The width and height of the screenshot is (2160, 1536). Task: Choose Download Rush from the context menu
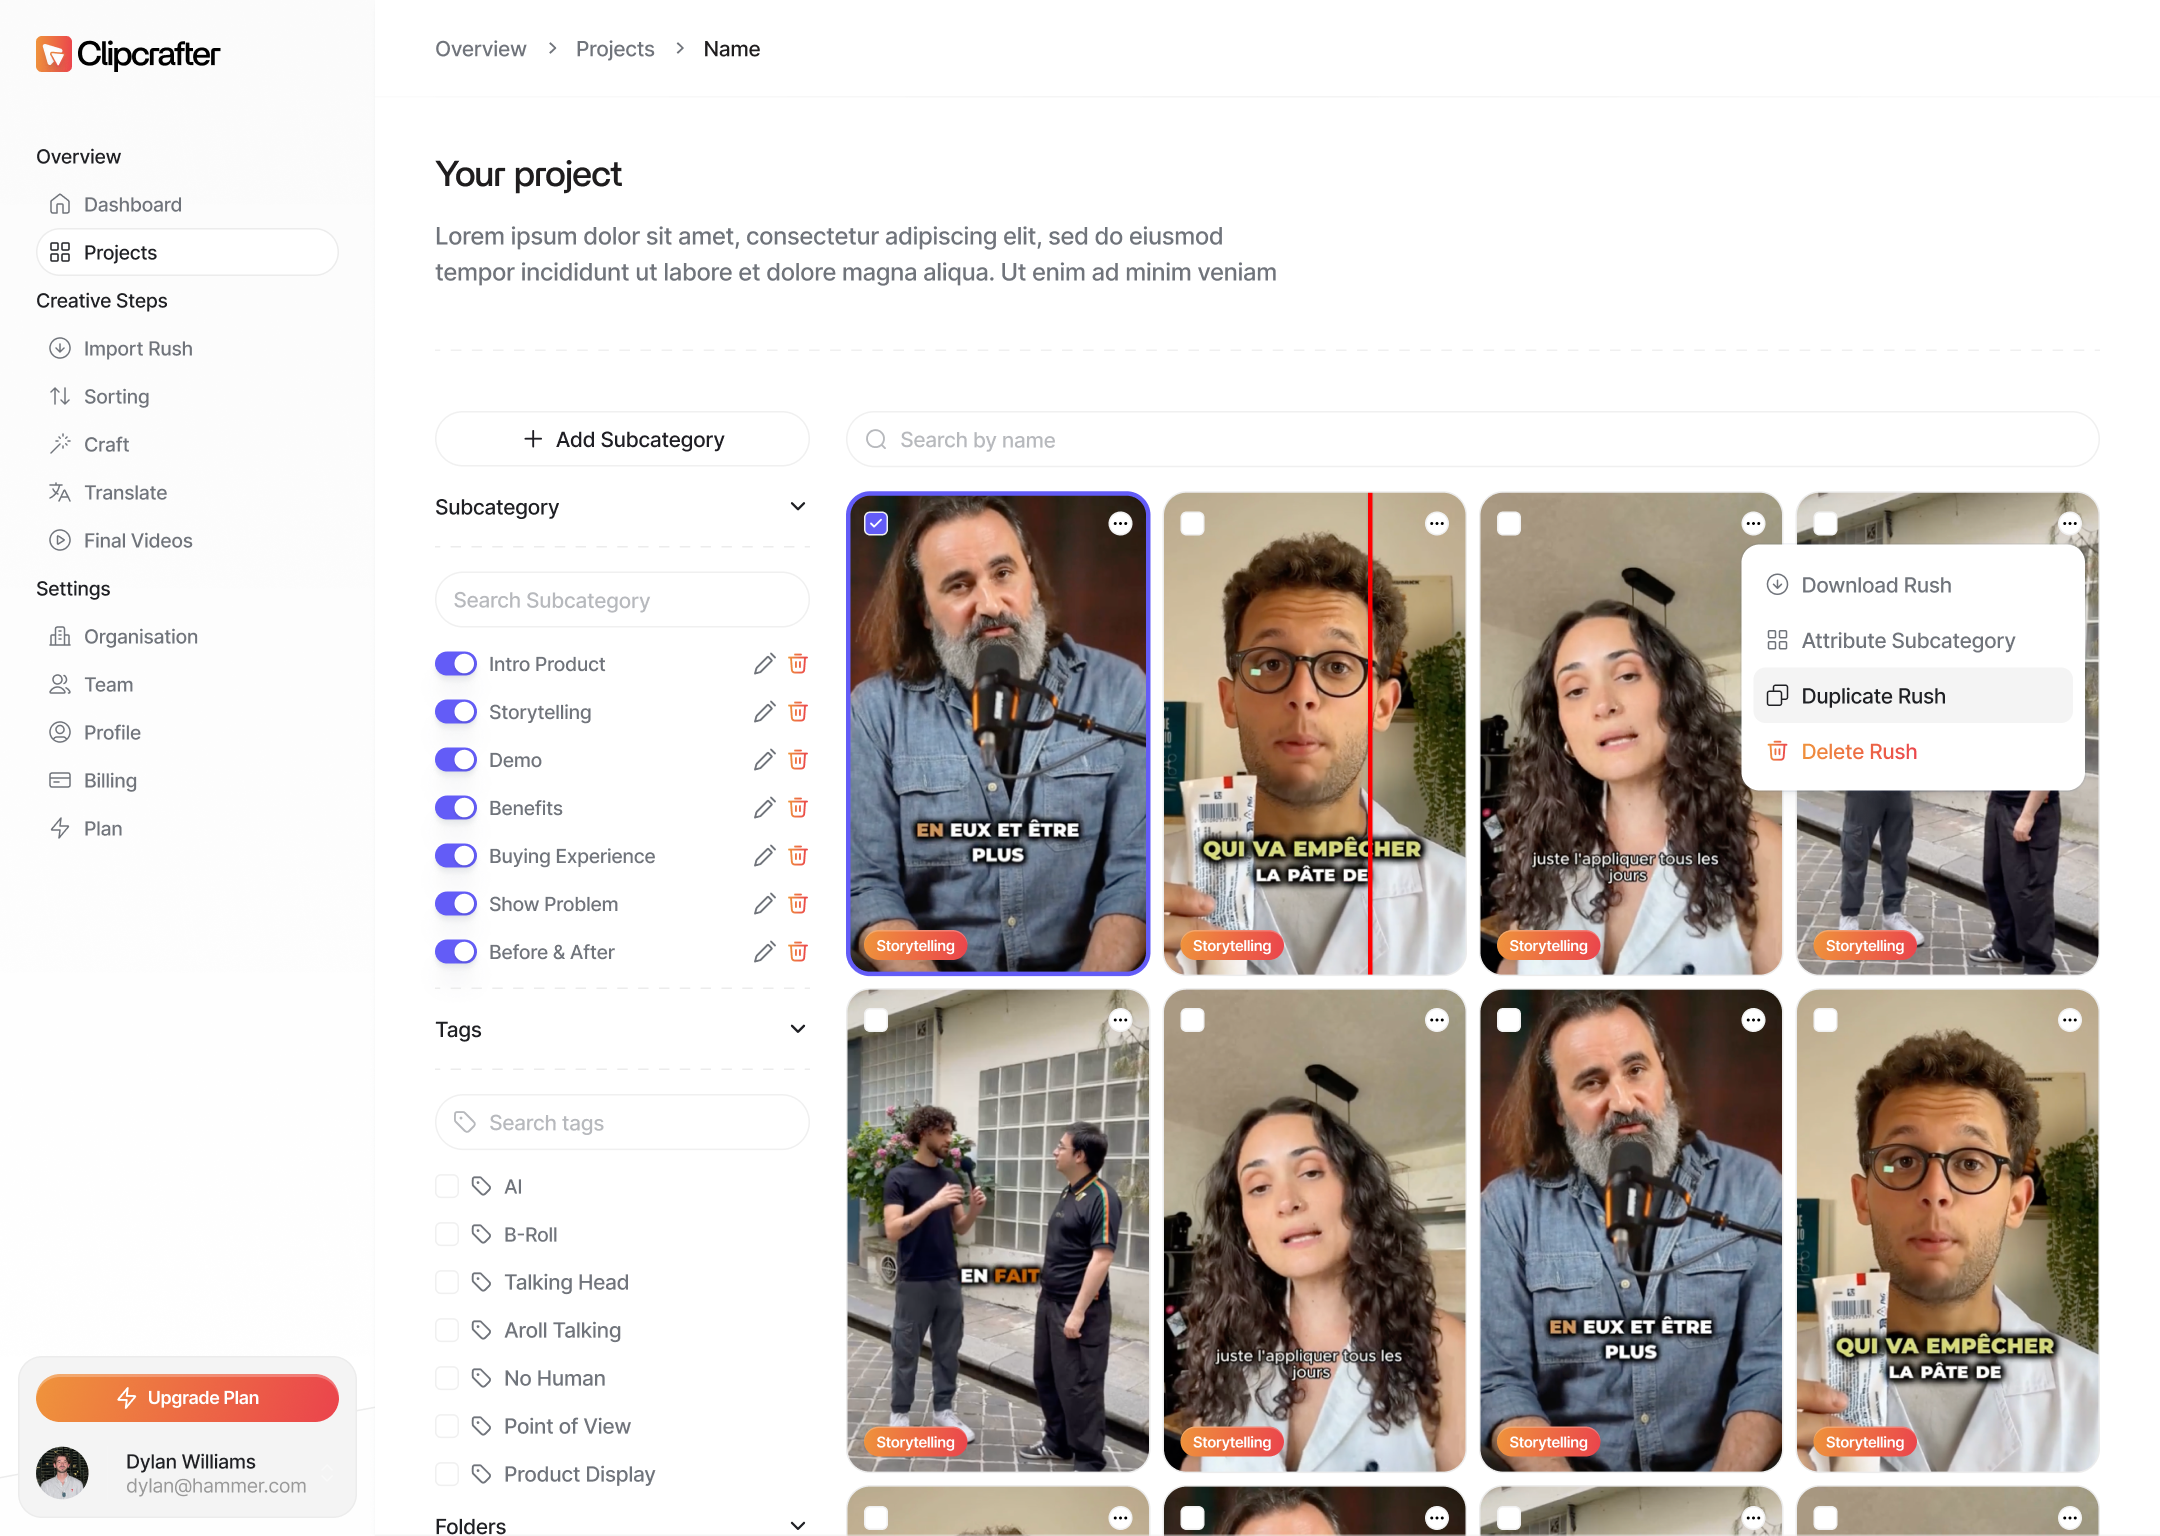[1912, 585]
